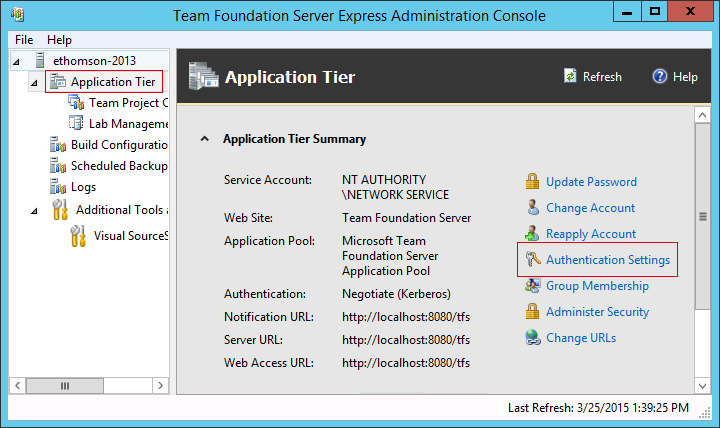
Task: Click the Update Password lock icon
Action: (x=532, y=181)
